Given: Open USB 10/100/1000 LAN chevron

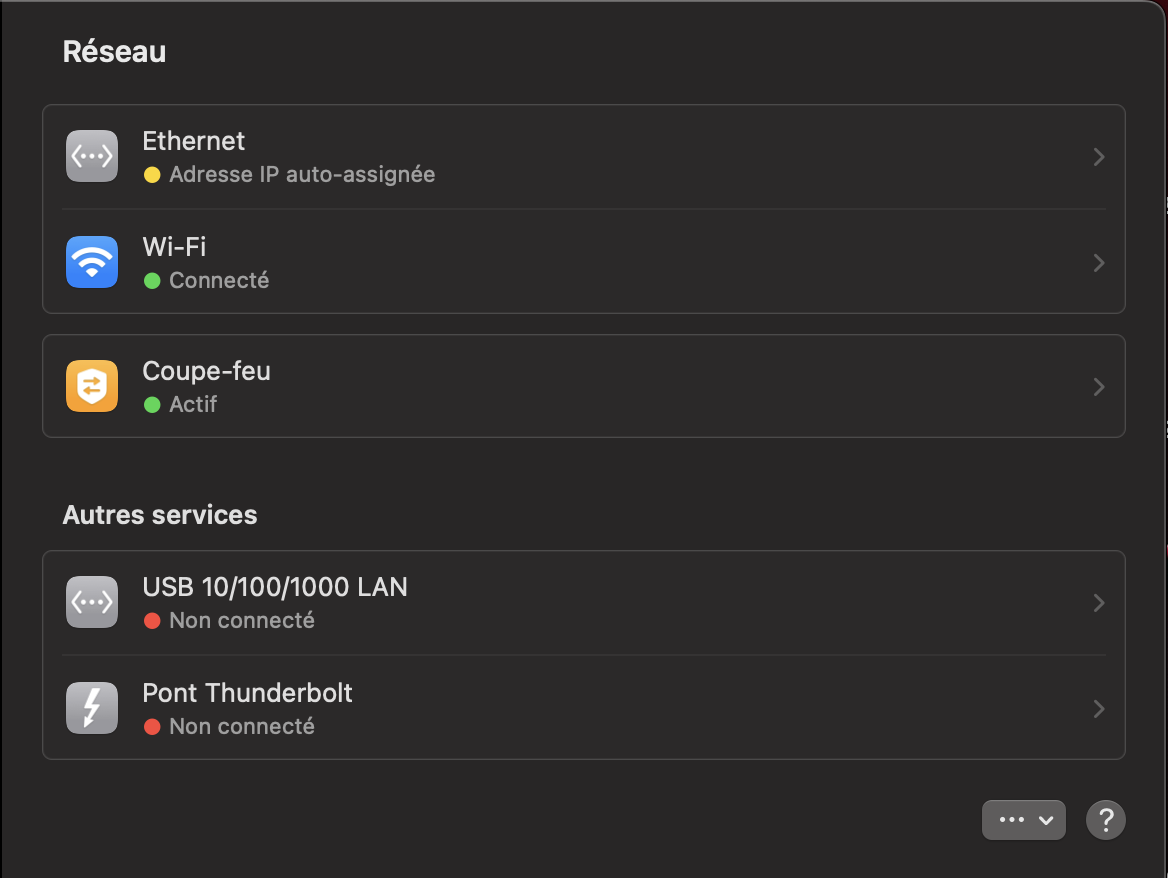Looking at the screenshot, I should [x=1099, y=603].
